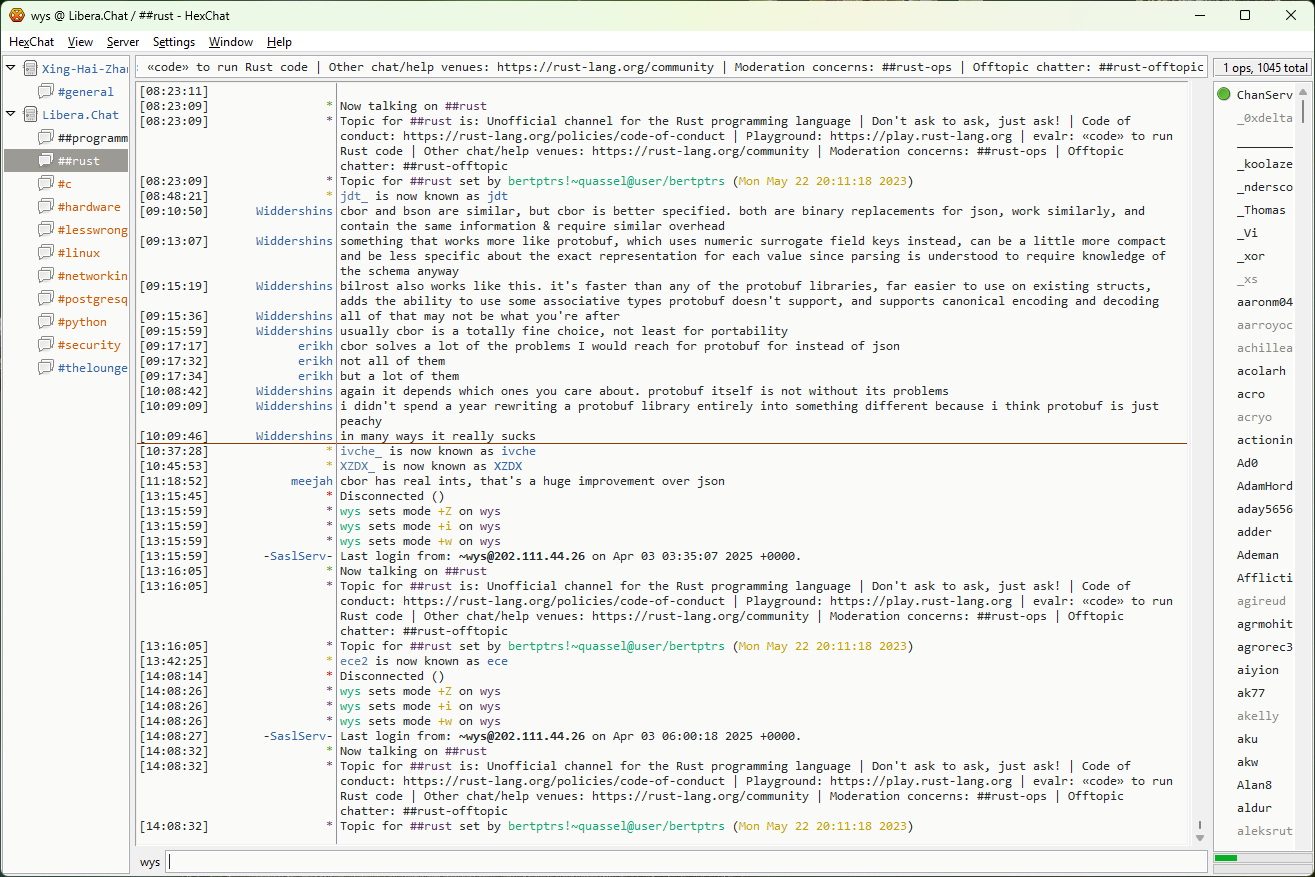Click the HexChat app icon in the title bar
The width and height of the screenshot is (1315, 877).
(x=17, y=15)
